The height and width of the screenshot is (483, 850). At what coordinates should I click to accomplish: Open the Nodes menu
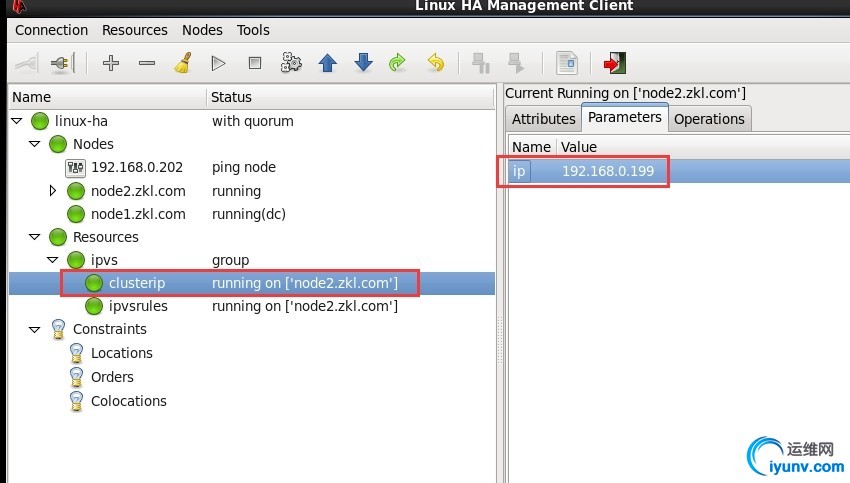(202, 30)
